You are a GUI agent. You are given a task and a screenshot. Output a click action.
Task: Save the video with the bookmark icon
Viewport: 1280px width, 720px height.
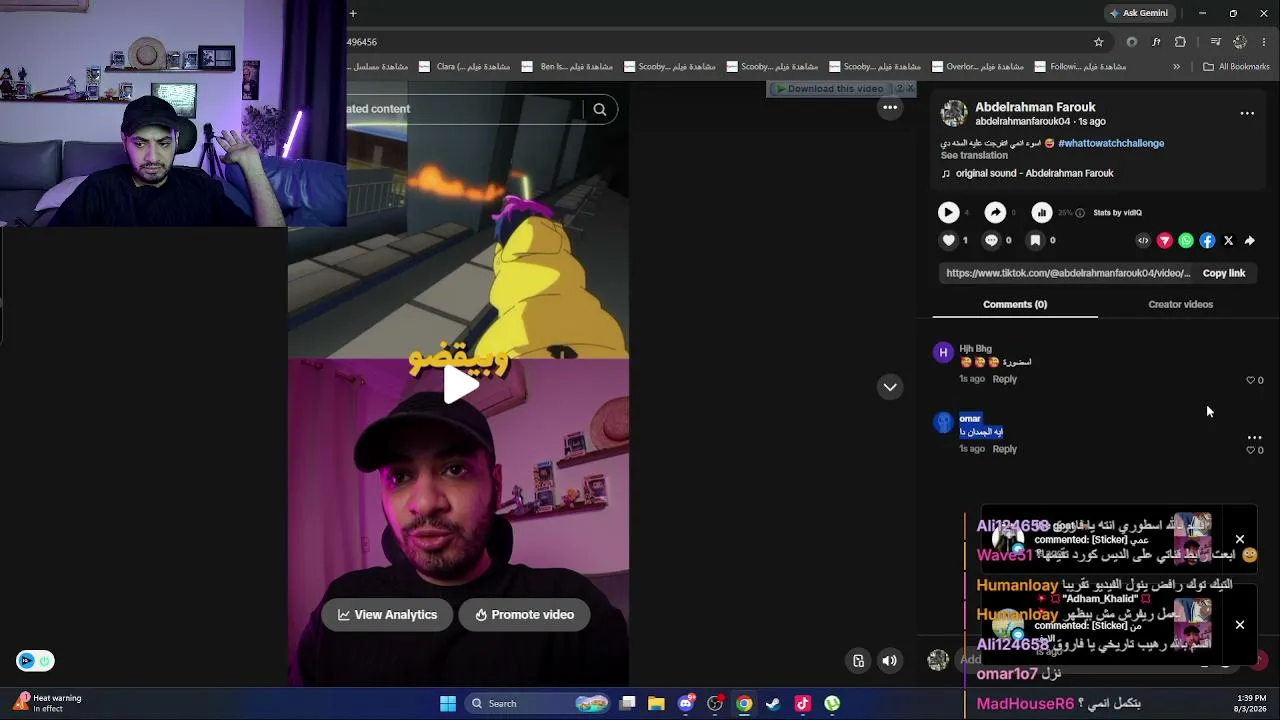point(1035,240)
